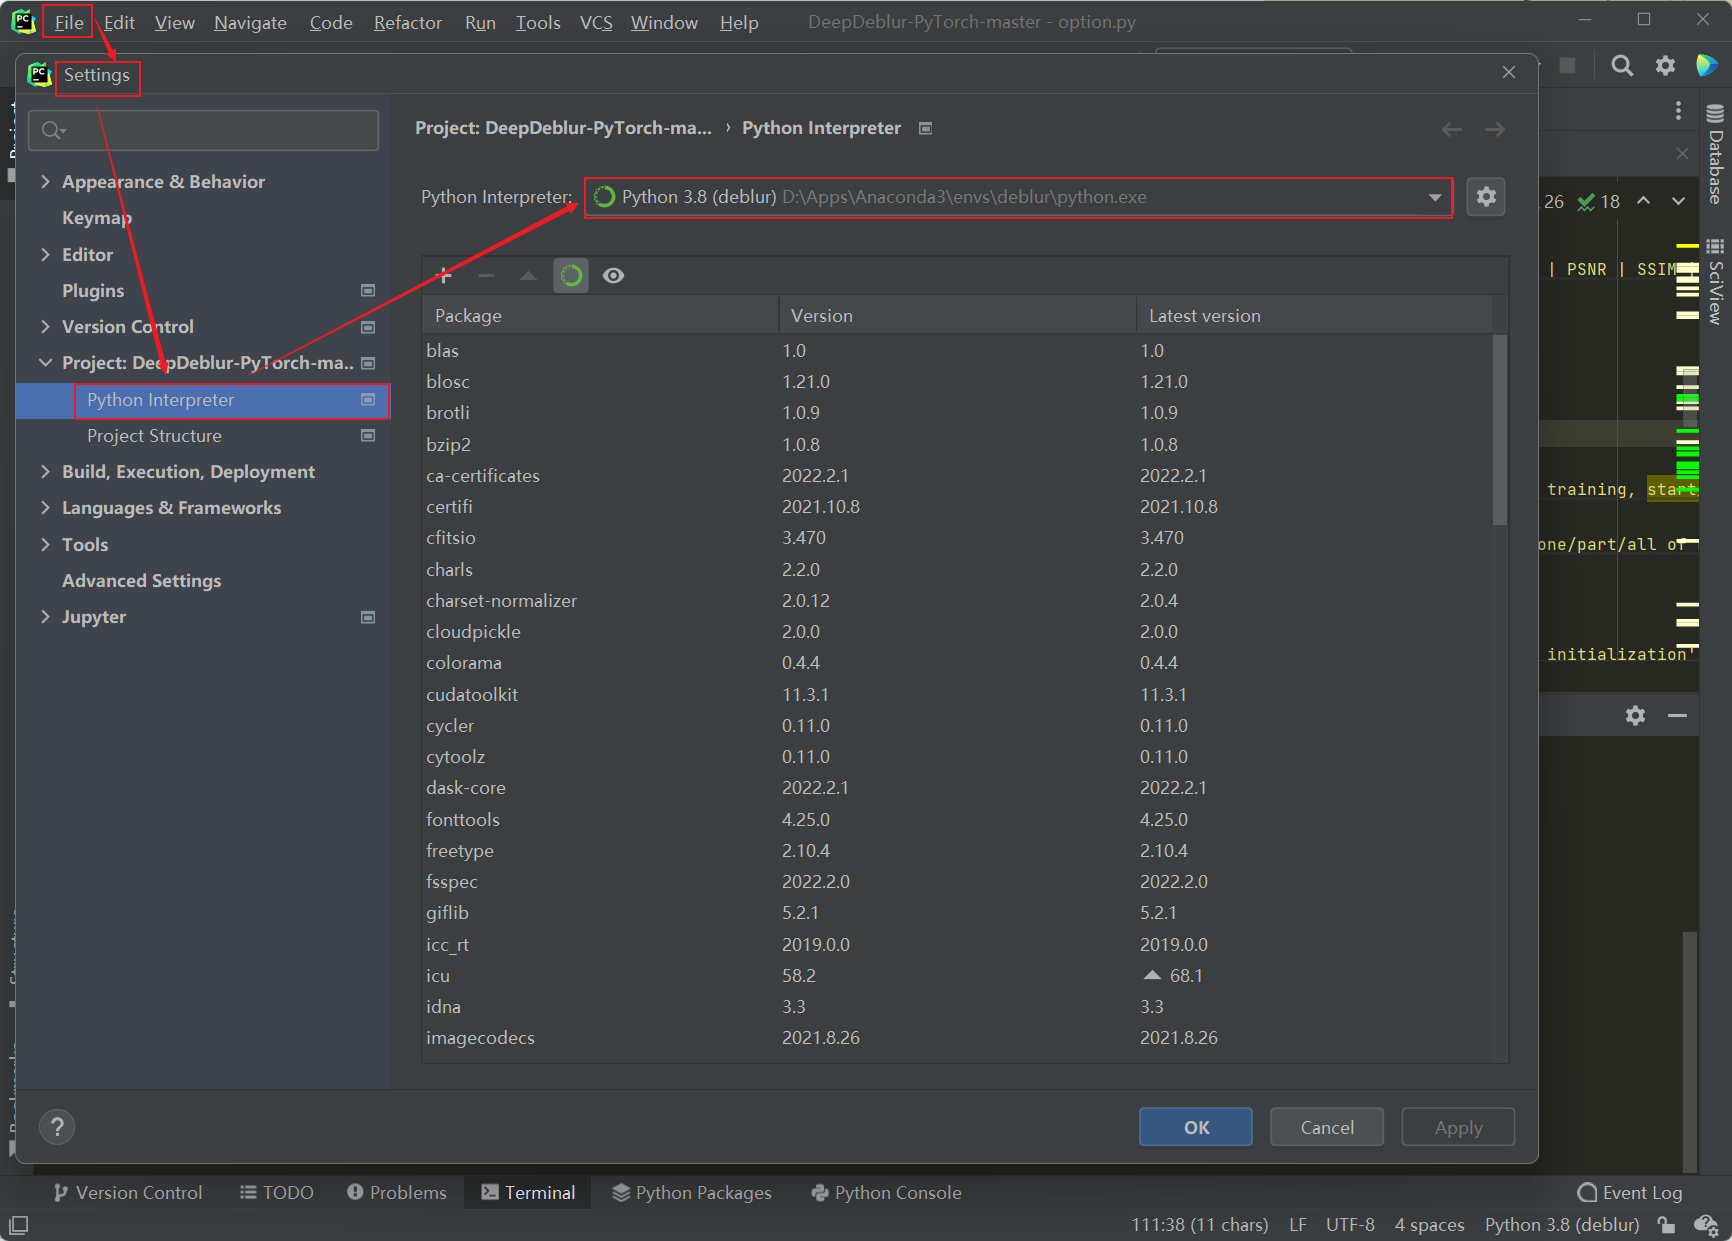Open the Tools menu
1732x1241 pixels.
point(538,22)
